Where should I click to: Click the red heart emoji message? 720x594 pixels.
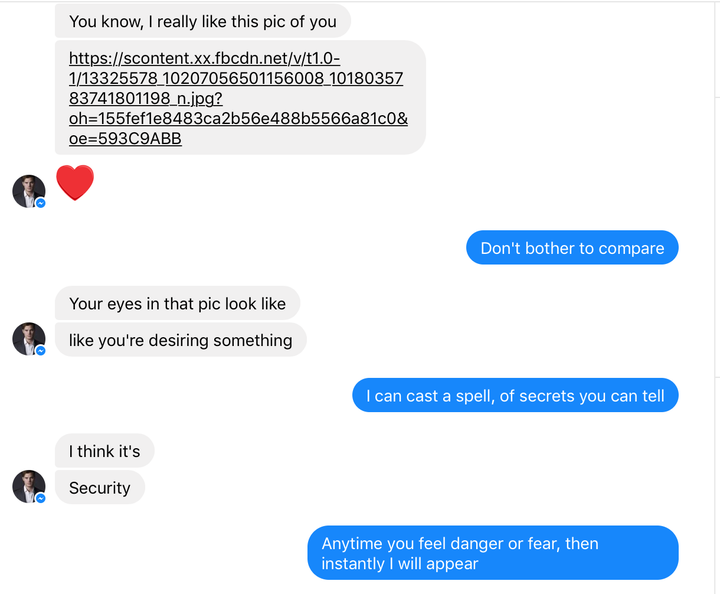click(x=75, y=183)
